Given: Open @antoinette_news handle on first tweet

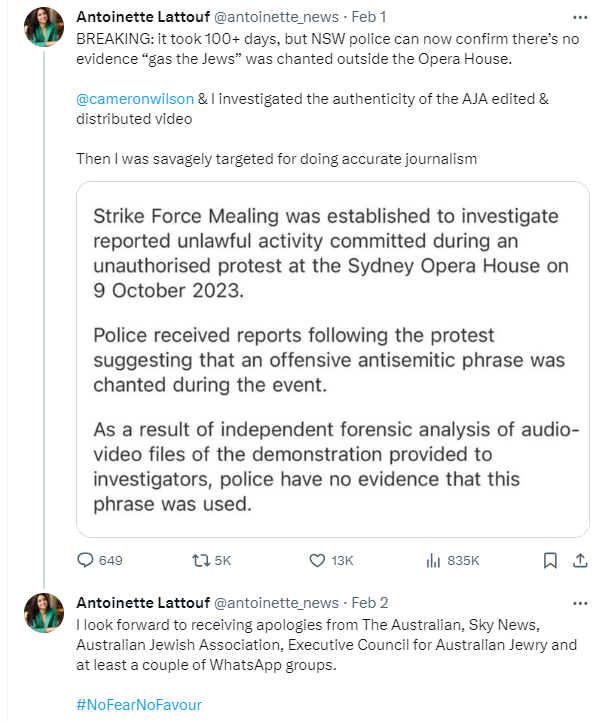Looking at the screenshot, I should pos(276,17).
